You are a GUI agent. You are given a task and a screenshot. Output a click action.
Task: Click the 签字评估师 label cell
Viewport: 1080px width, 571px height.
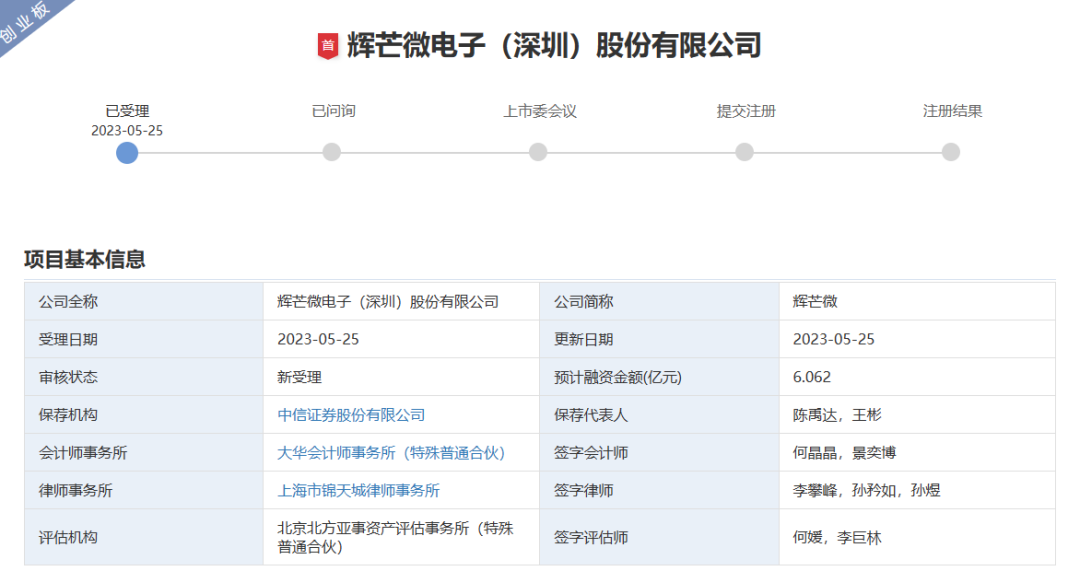pos(659,538)
